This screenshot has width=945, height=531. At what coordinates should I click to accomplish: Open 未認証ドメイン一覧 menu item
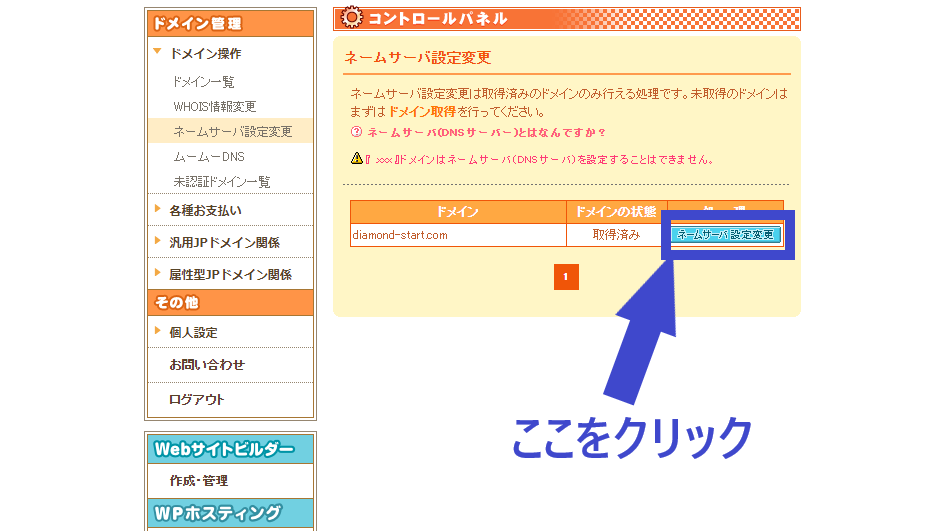(x=221, y=181)
